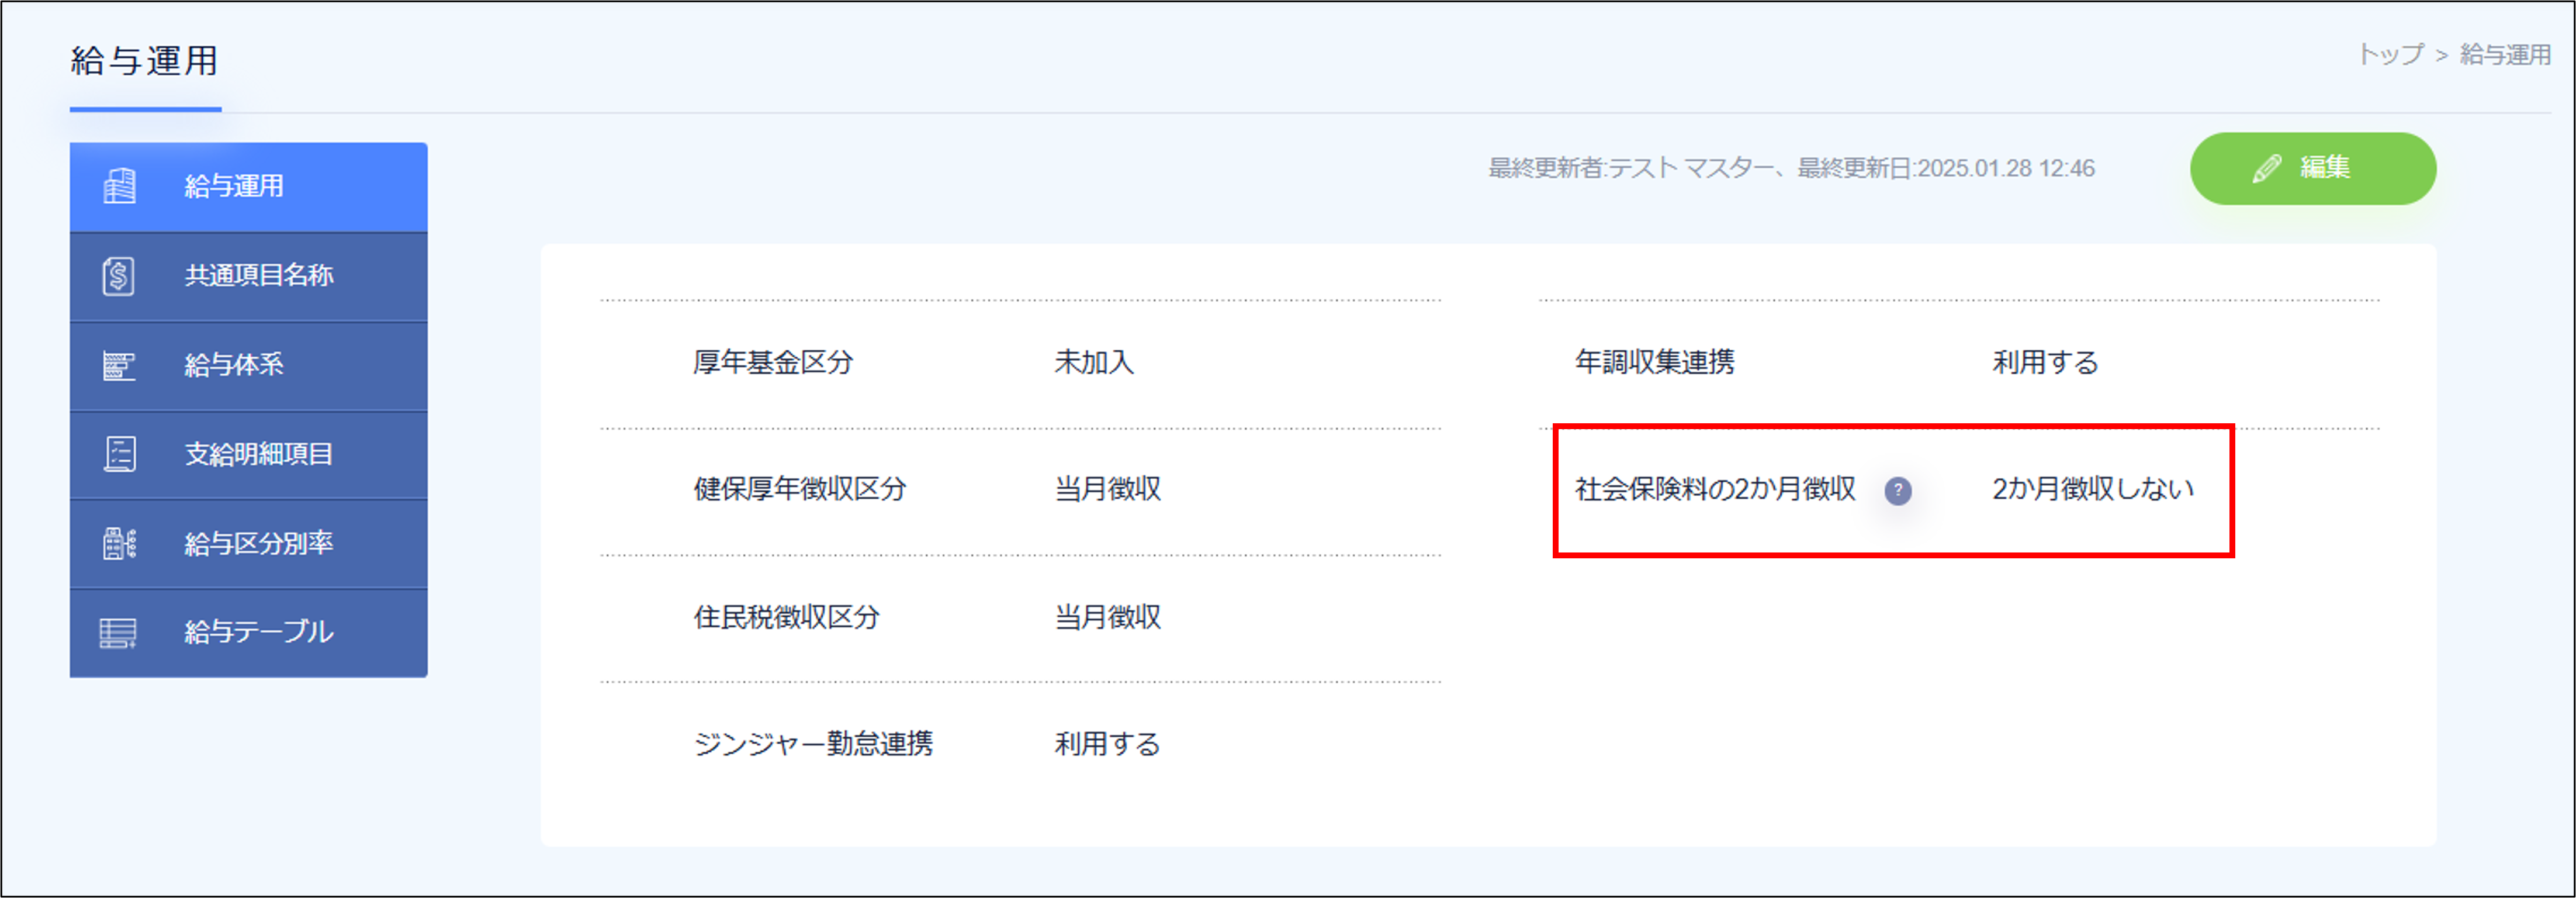Click the 給与運用 page title heading
Image resolution: width=2576 pixels, height=898 pixels.
tap(144, 61)
